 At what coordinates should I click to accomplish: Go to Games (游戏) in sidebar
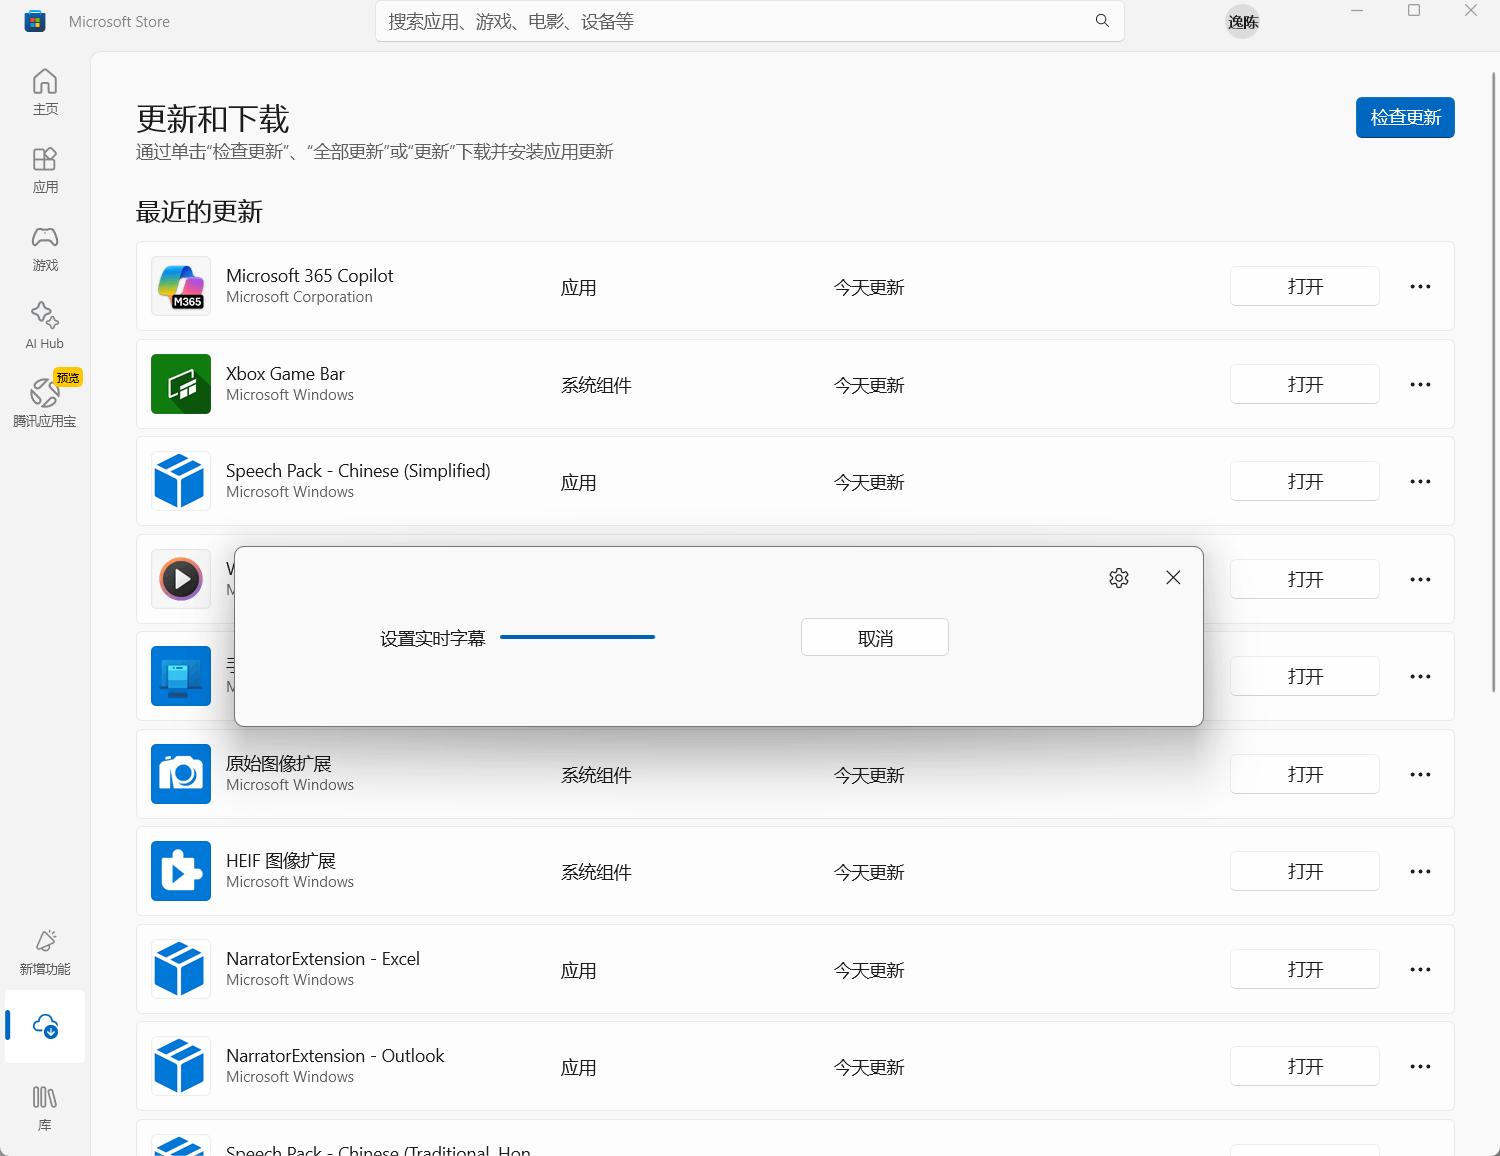pyautogui.click(x=45, y=247)
